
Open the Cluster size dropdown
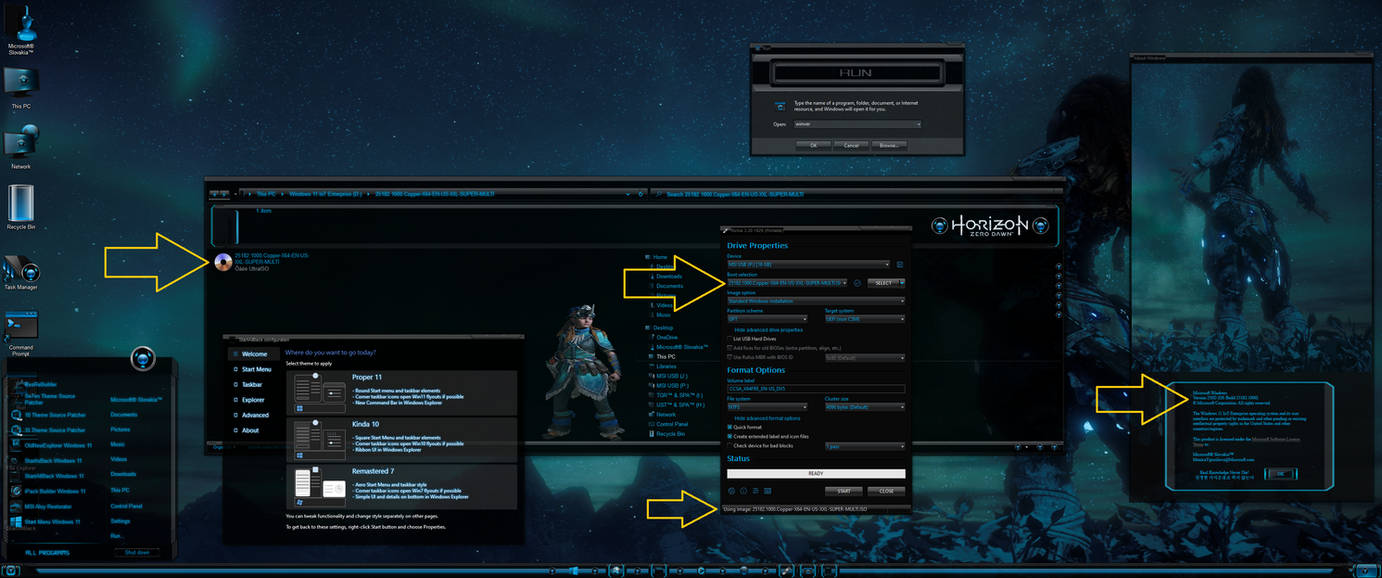865,407
